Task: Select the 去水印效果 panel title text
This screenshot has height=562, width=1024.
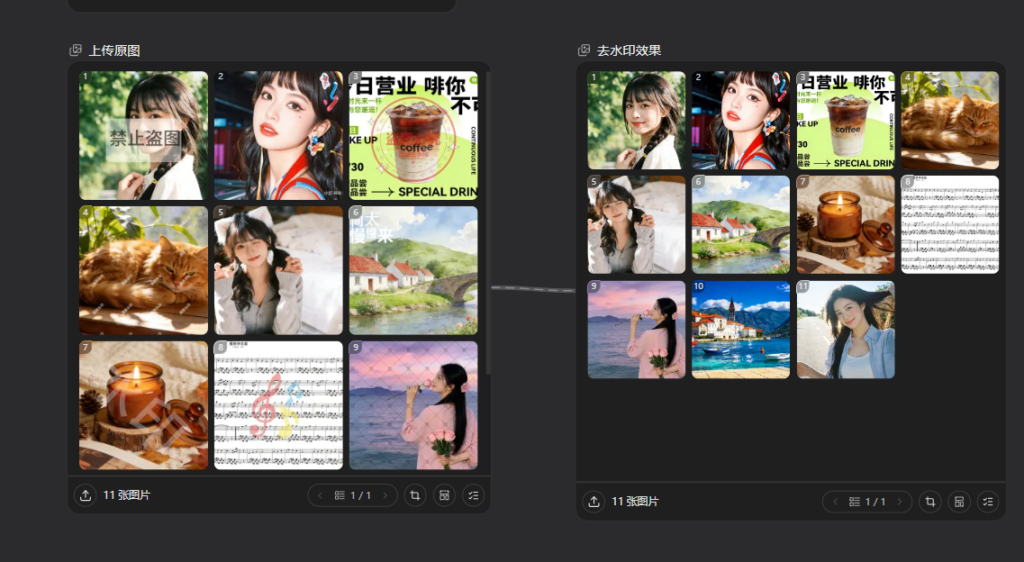Action: click(x=629, y=51)
